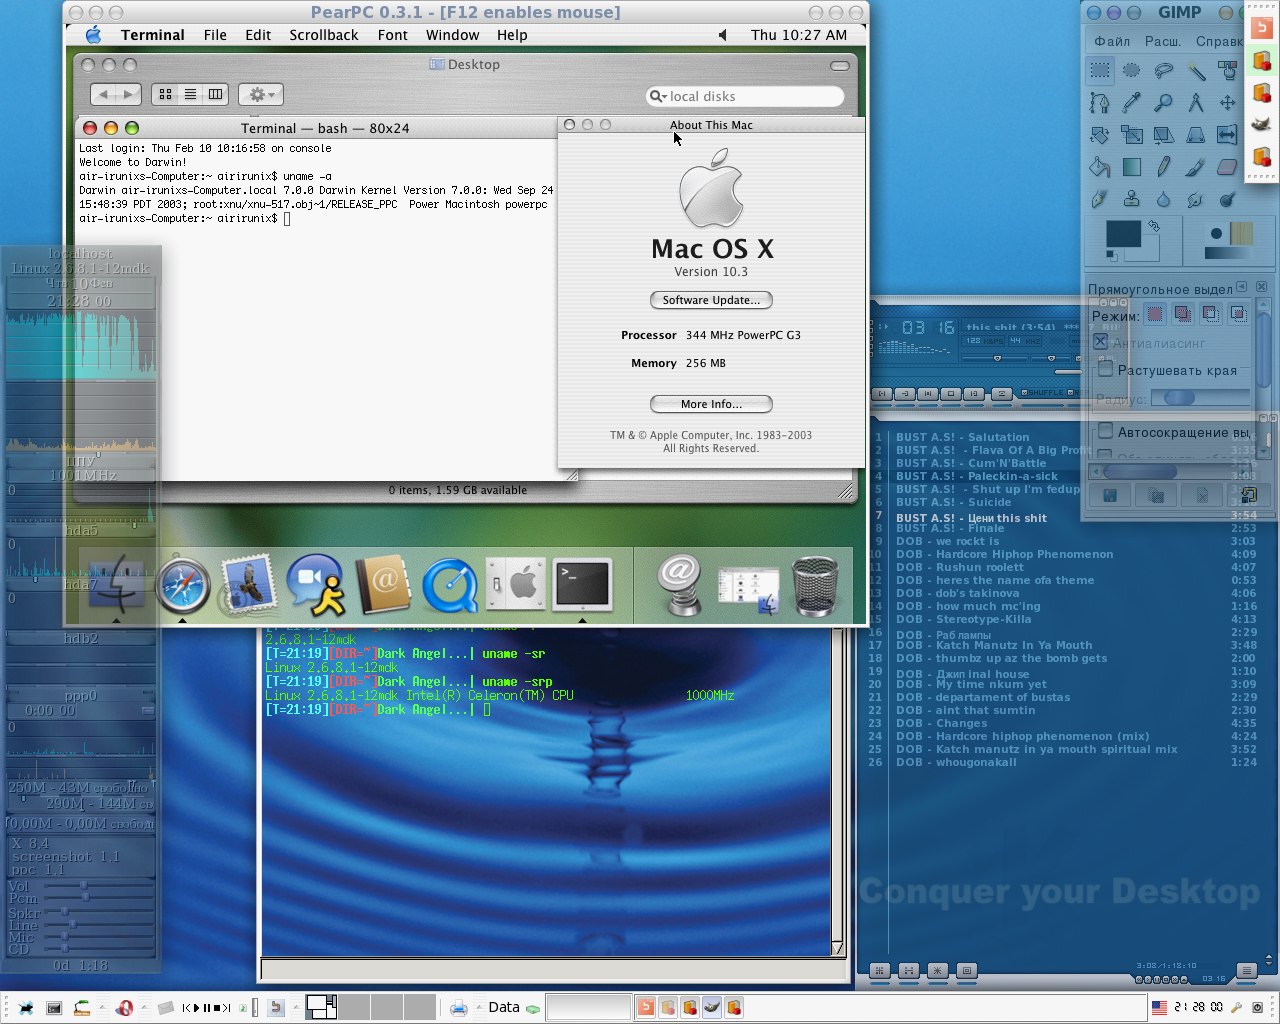
Task: Open the Scrollback menu
Action: coord(324,35)
